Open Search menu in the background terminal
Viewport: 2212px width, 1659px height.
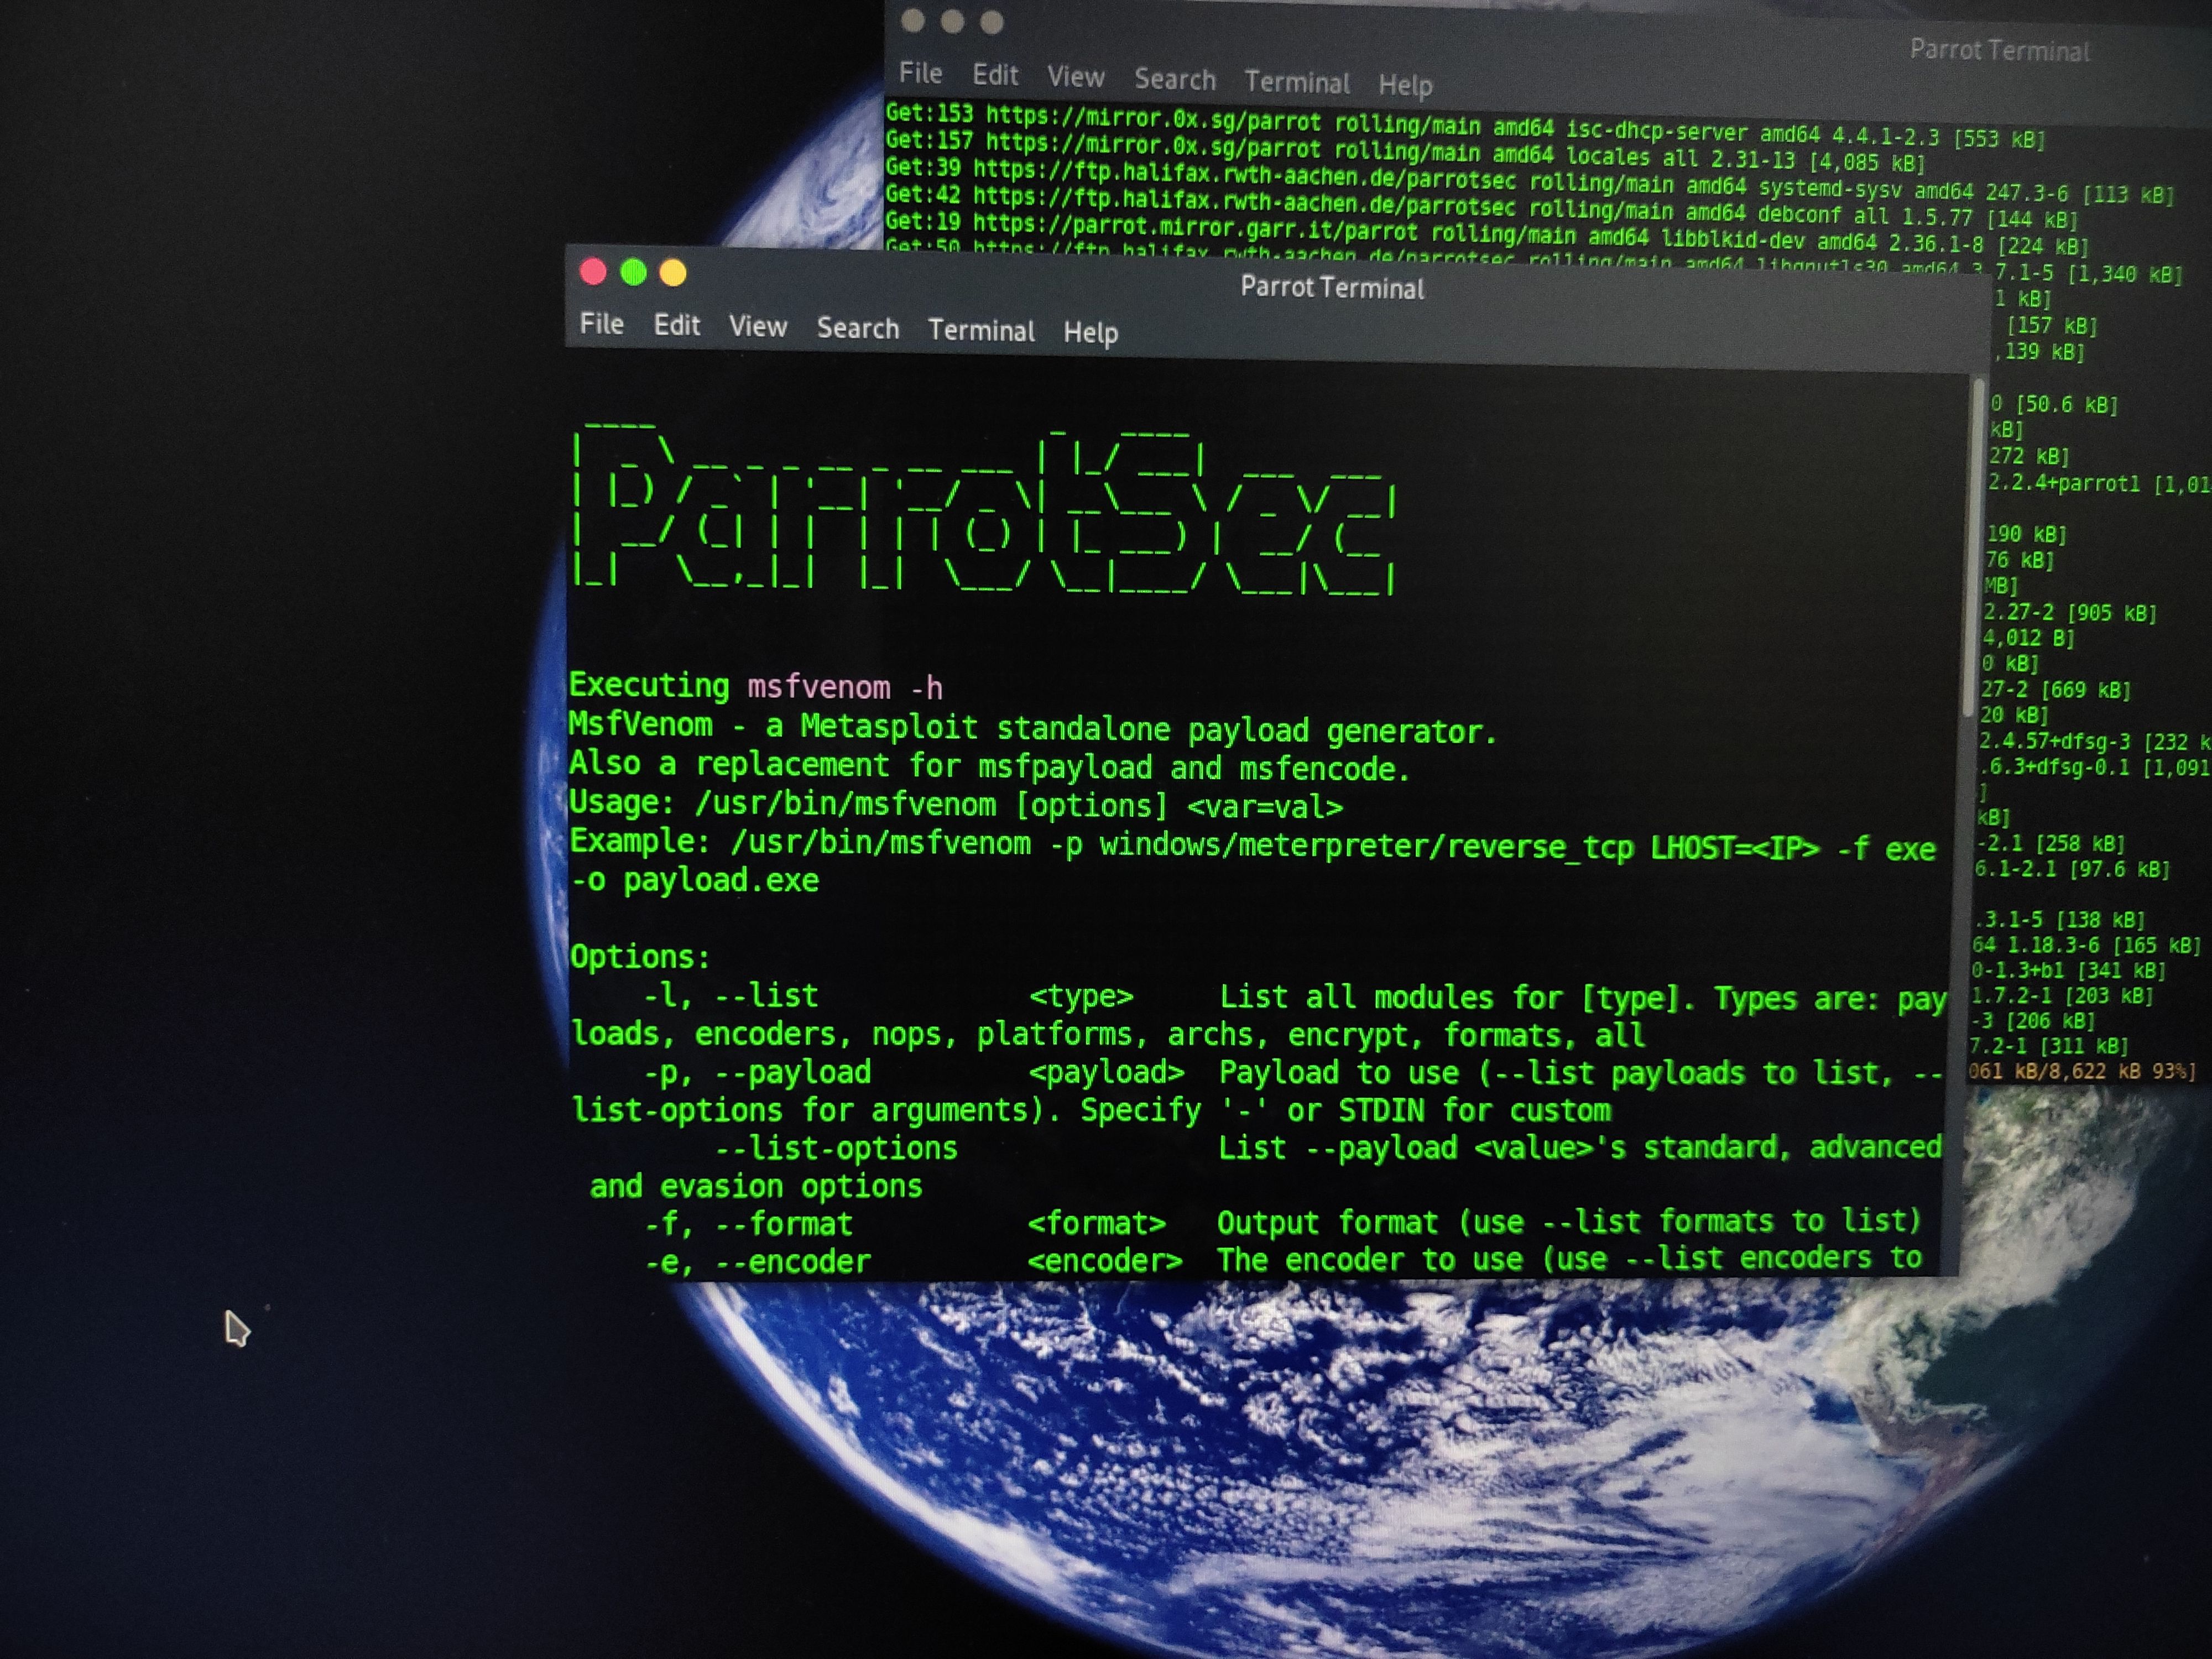pos(1174,79)
